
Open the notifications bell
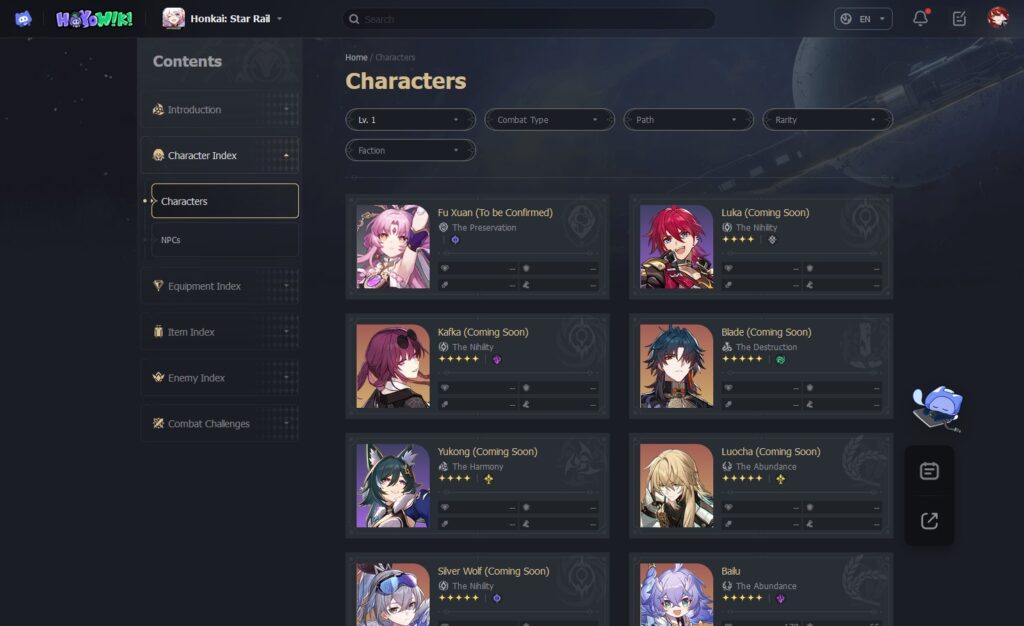(x=920, y=18)
